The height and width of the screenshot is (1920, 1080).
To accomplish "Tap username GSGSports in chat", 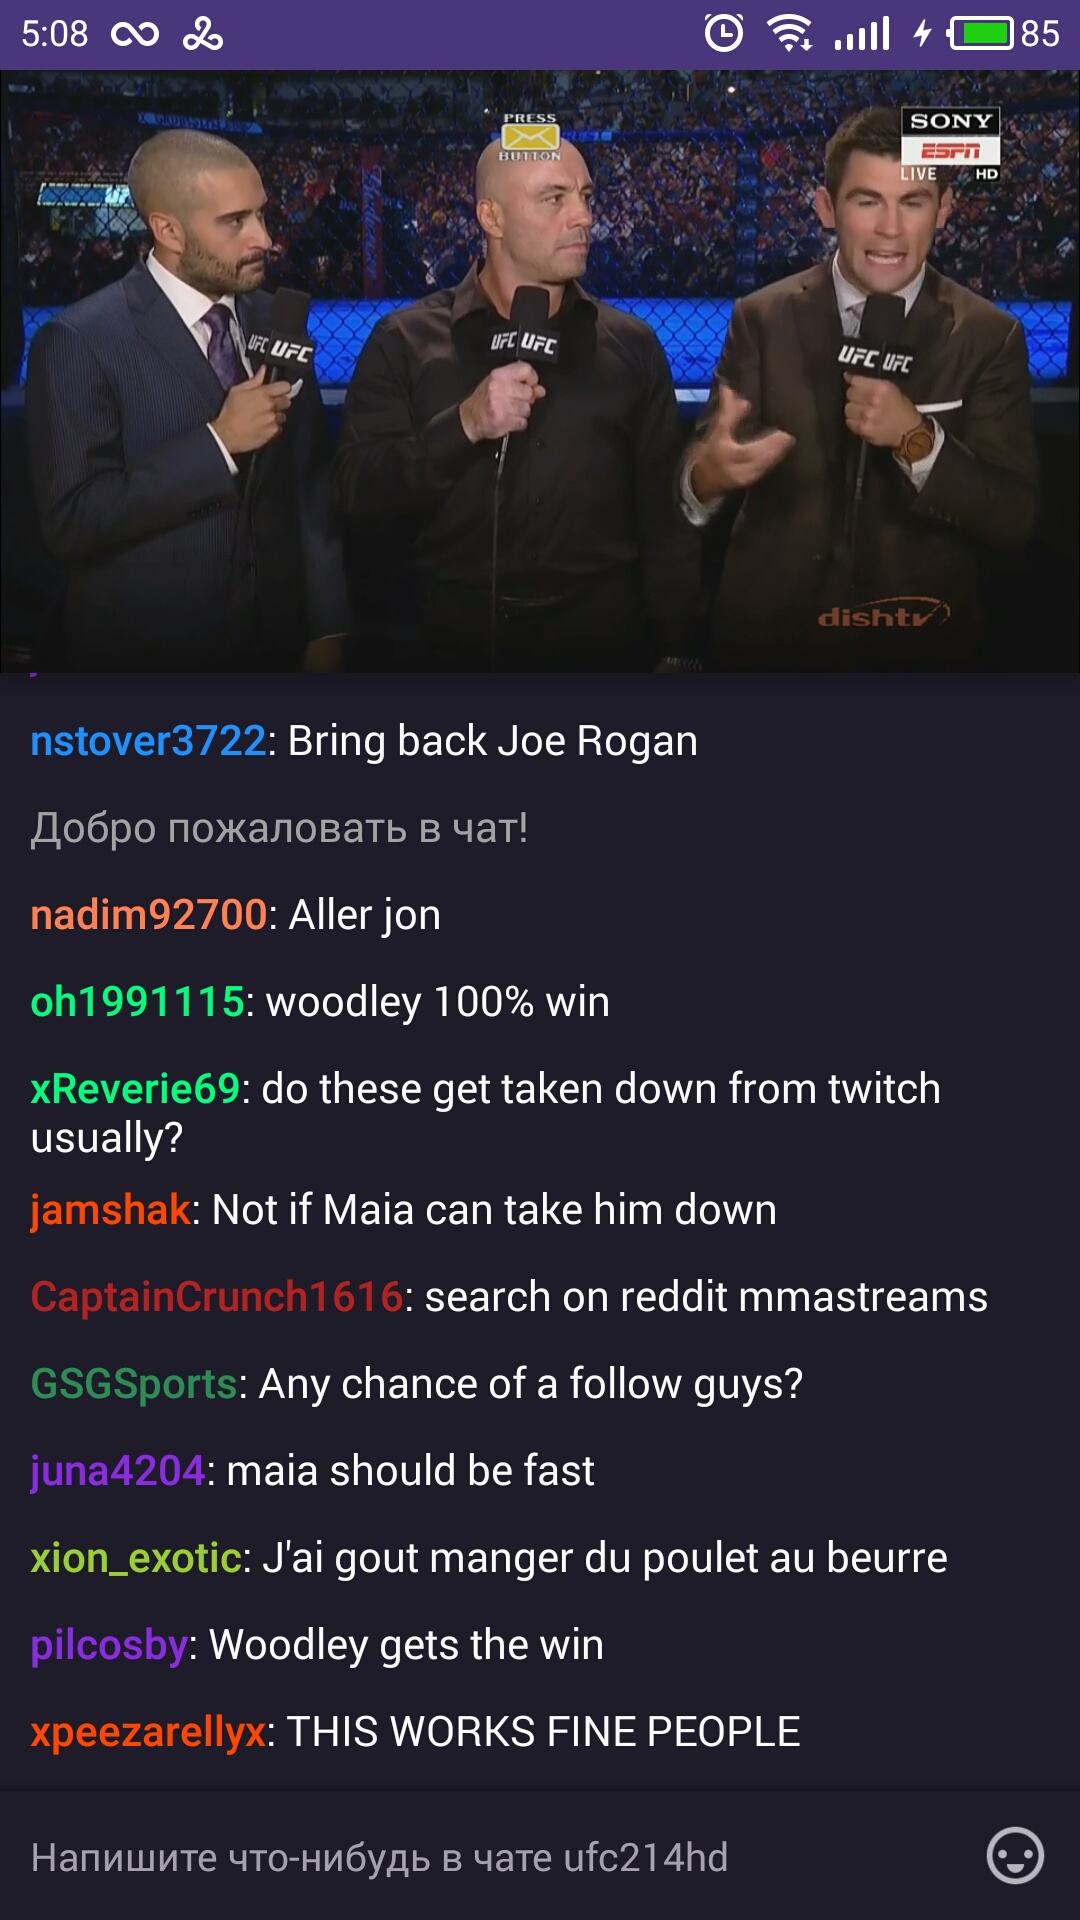I will [134, 1384].
